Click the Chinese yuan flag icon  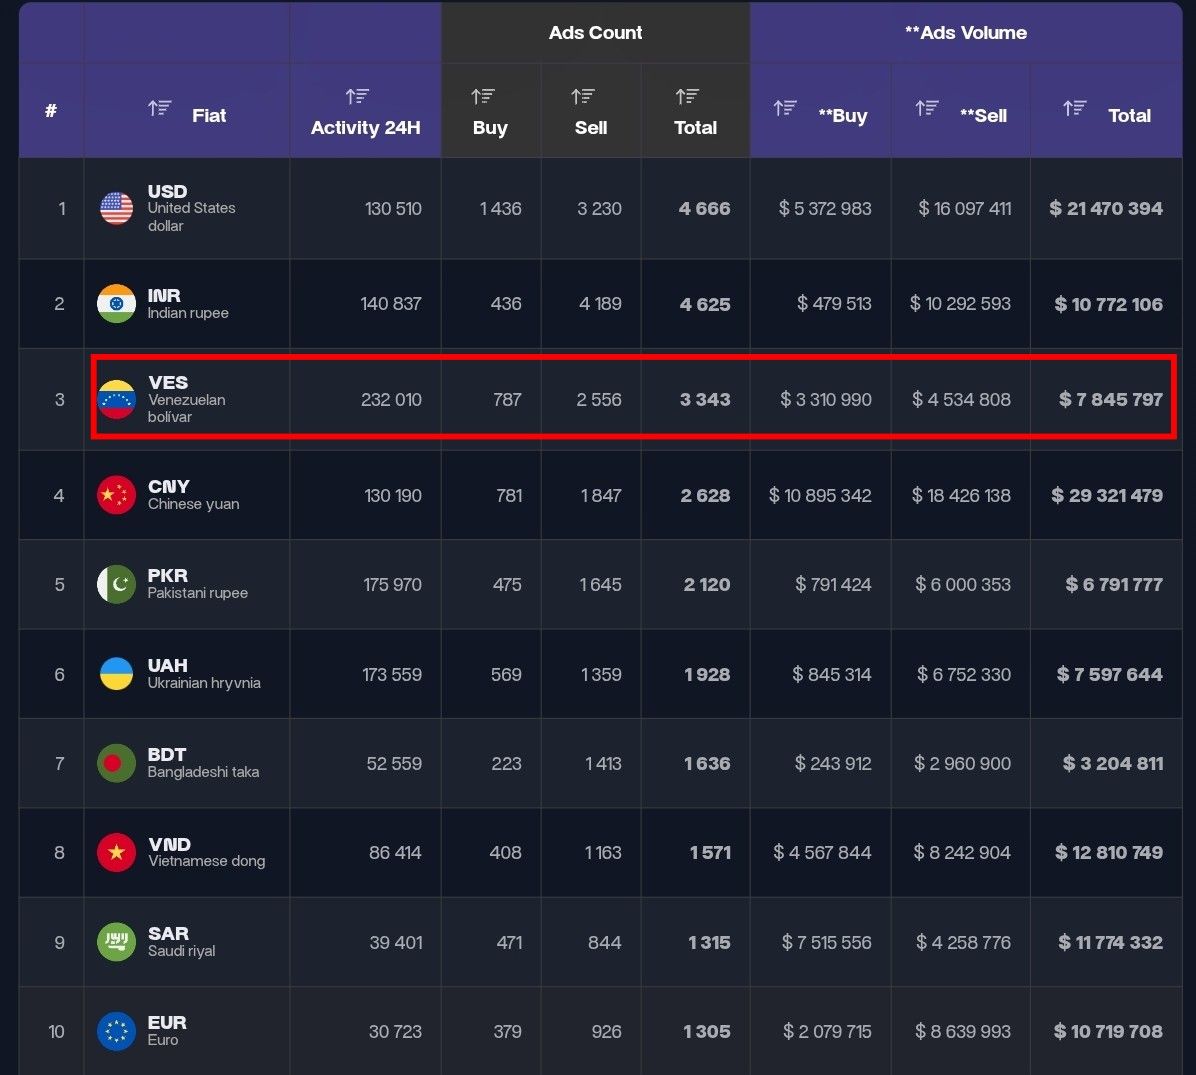(115, 494)
